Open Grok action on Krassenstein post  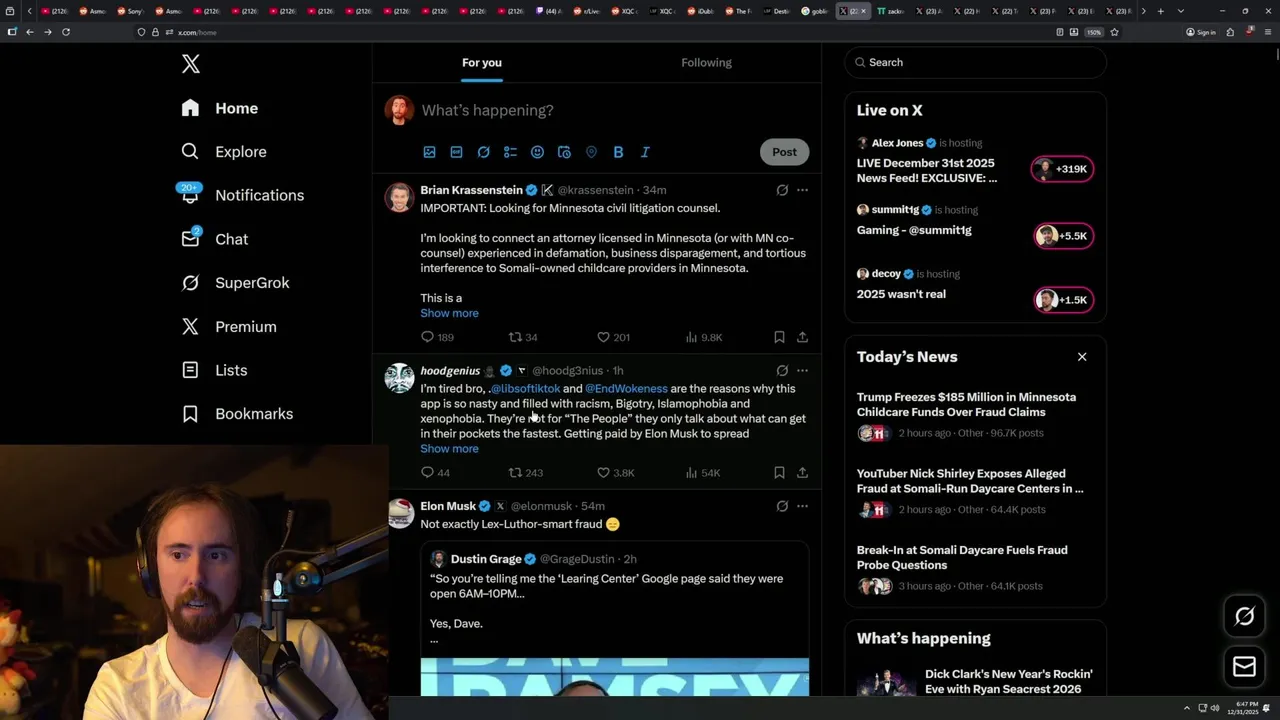tap(782, 190)
